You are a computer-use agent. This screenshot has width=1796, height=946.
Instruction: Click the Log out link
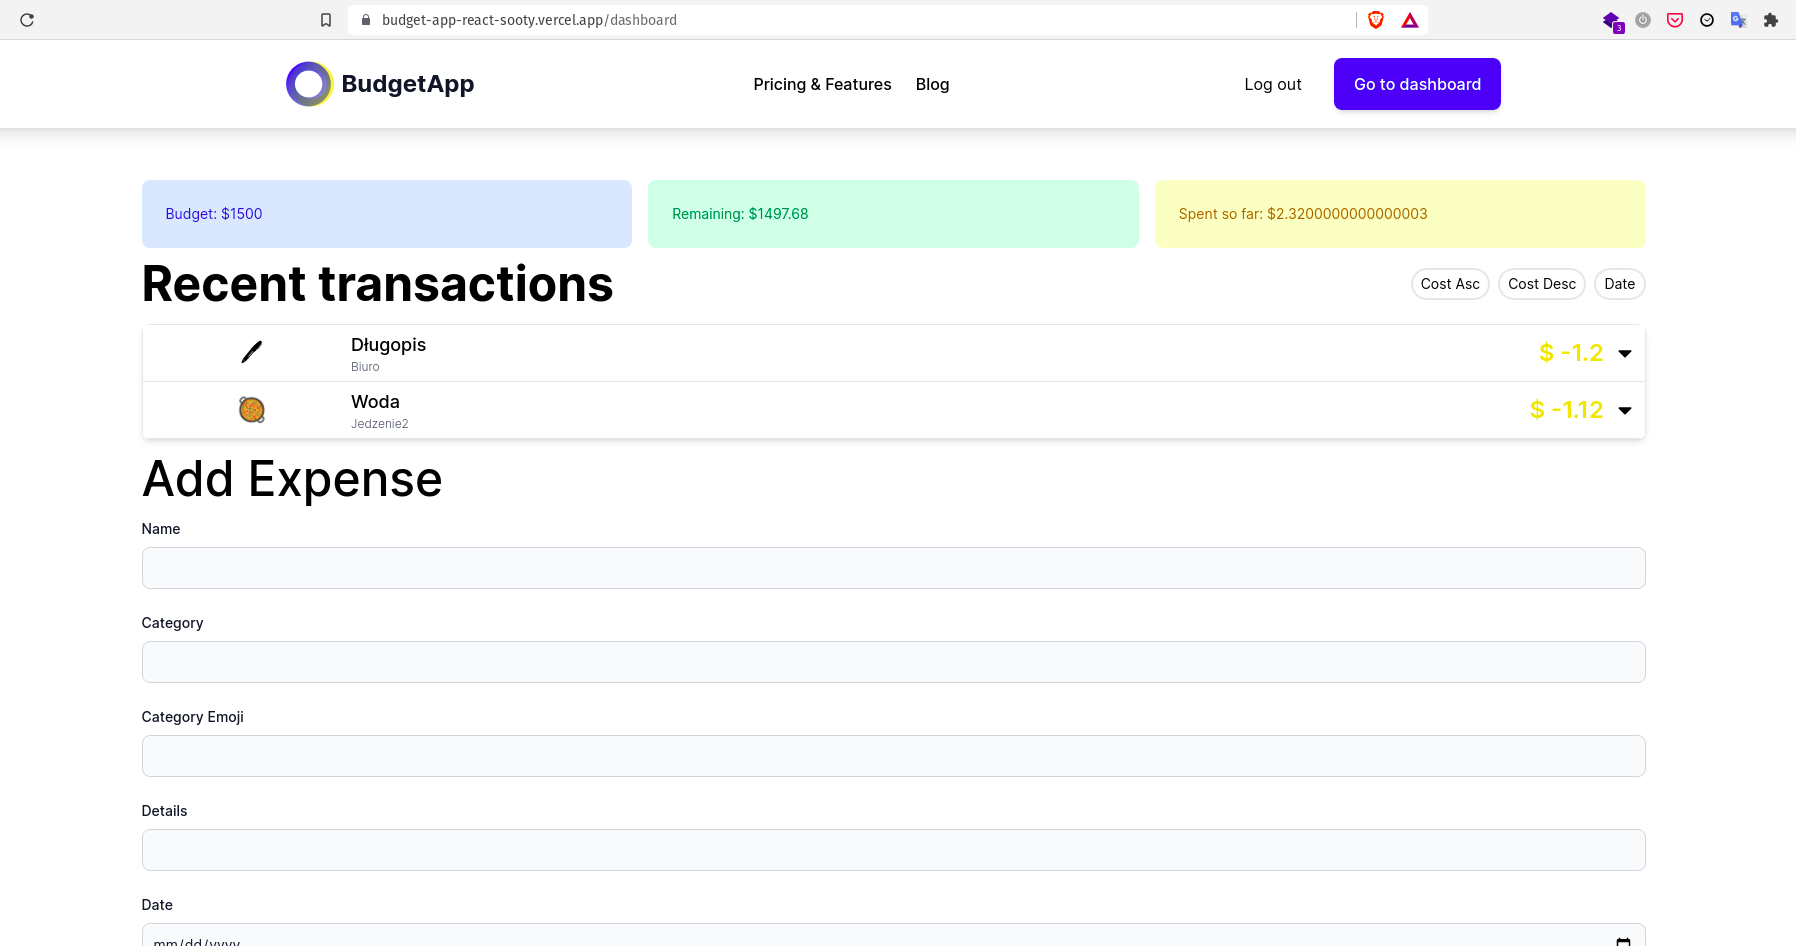tap(1272, 84)
